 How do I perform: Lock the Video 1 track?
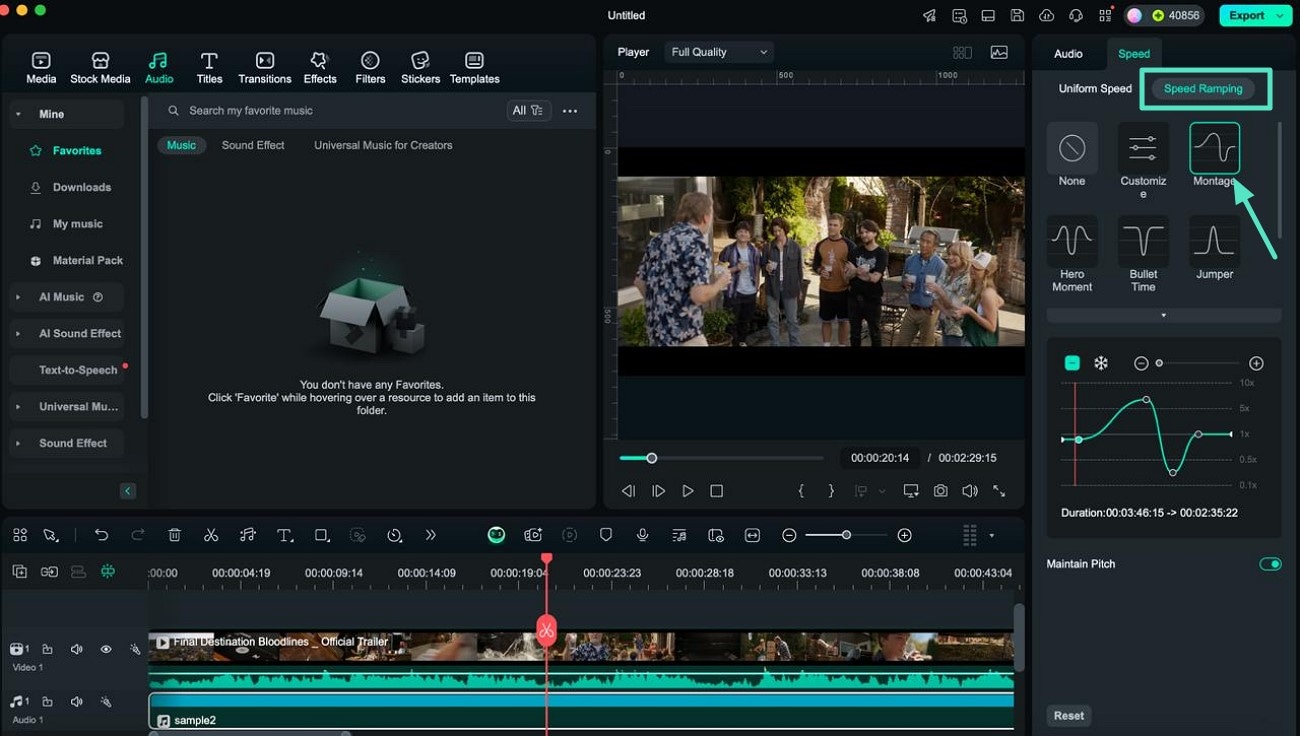47,649
